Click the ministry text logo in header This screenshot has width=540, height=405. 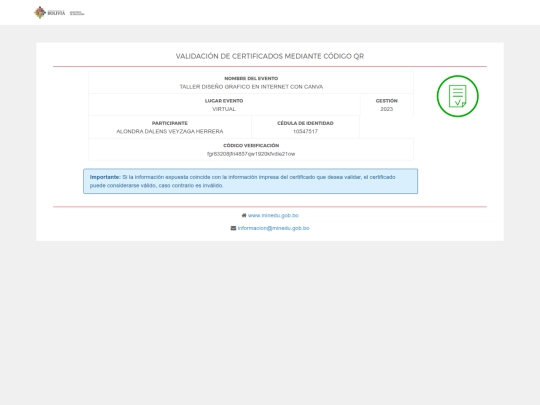point(77,13)
